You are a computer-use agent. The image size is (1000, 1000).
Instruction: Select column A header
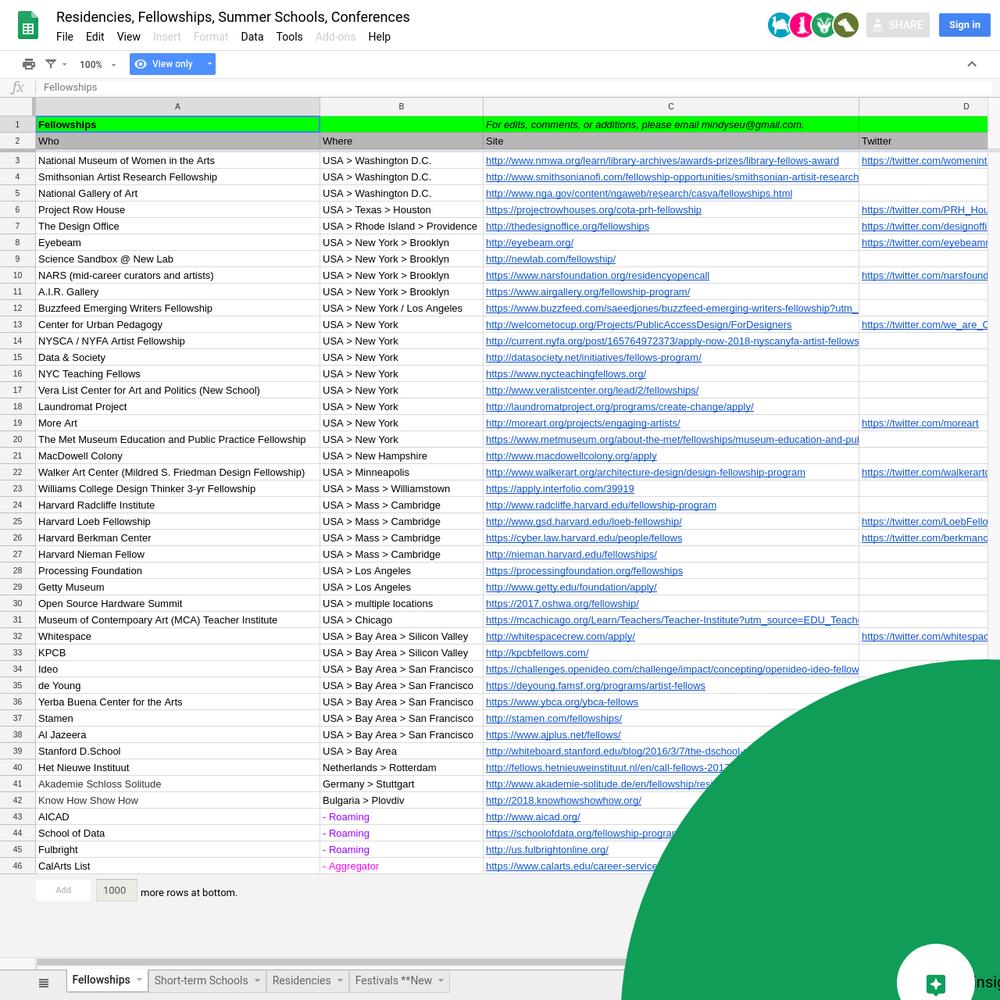click(x=178, y=106)
